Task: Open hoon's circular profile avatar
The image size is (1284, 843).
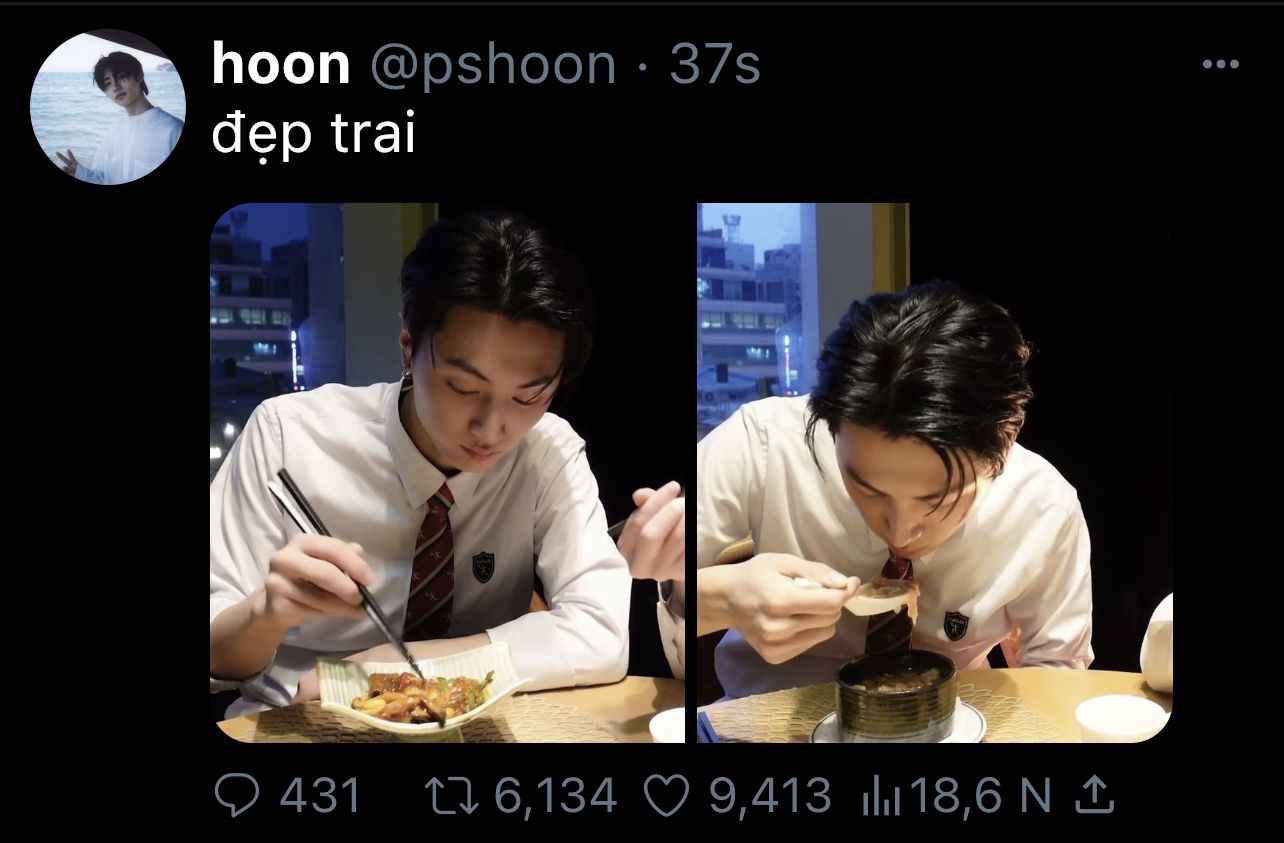Action: pyautogui.click(x=108, y=107)
